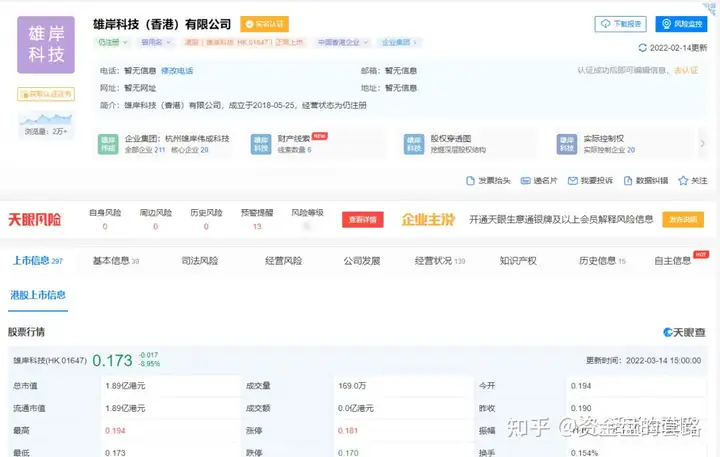Expand the 曾用名 dropdown

pos(156,42)
